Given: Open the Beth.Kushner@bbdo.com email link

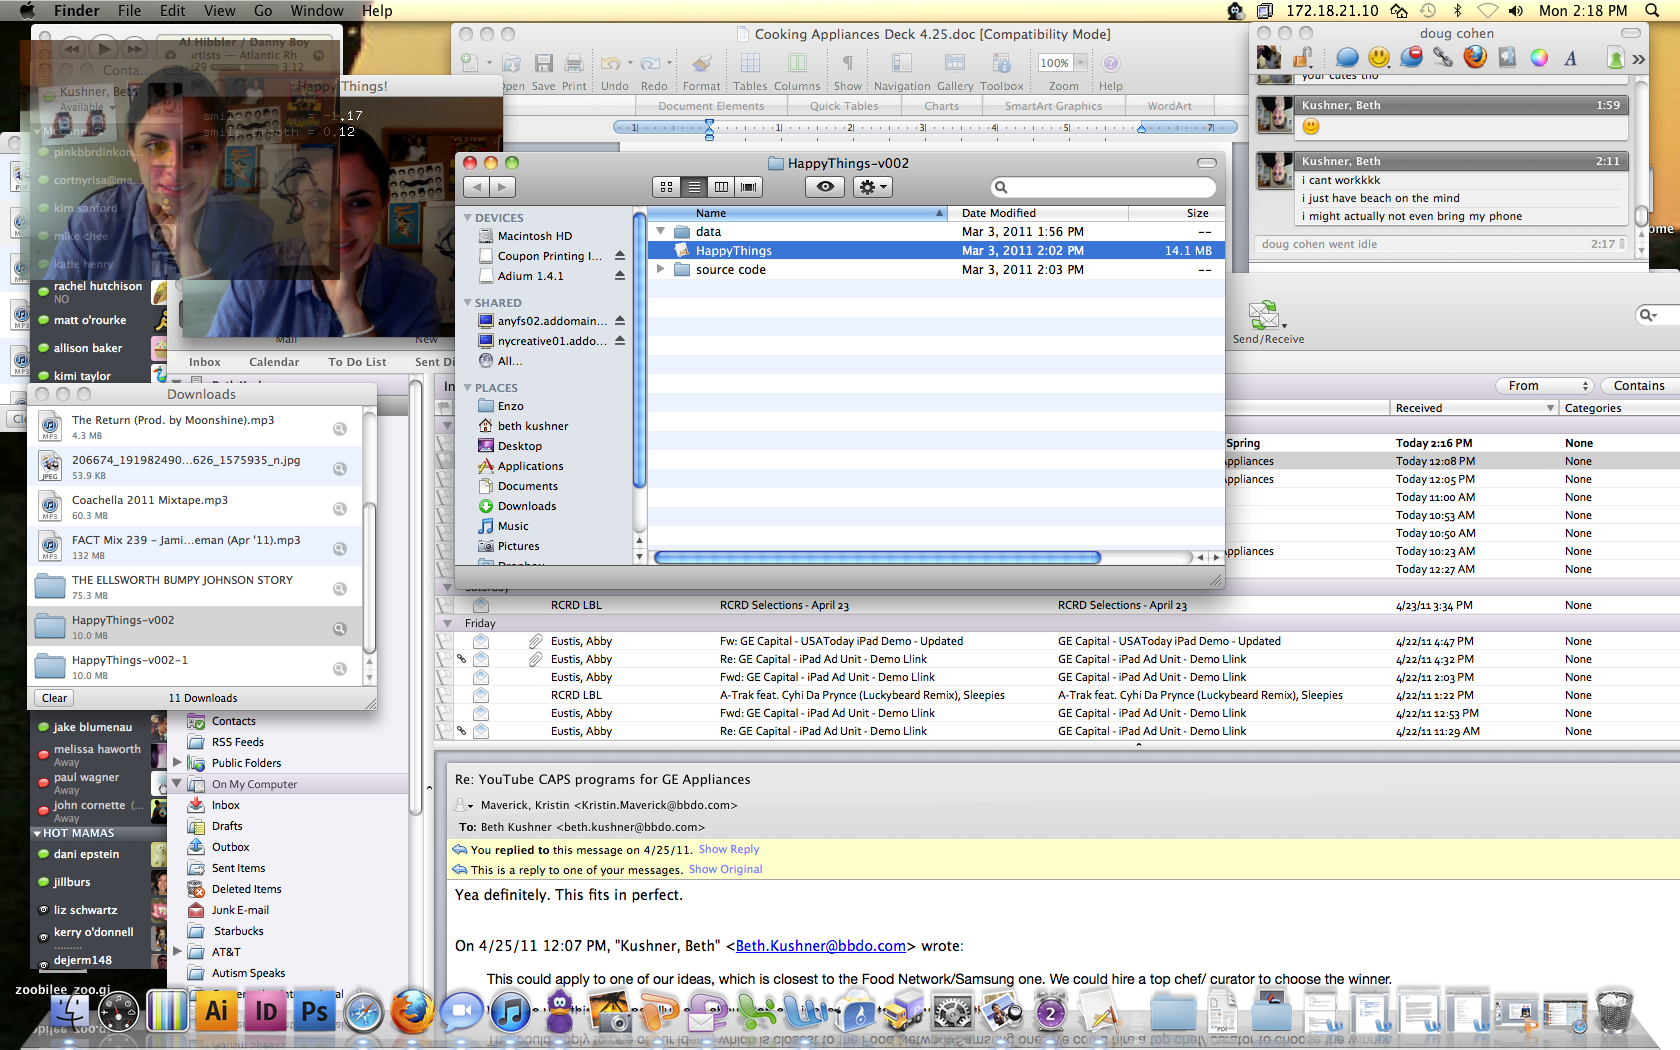Looking at the screenshot, I should click(x=820, y=946).
